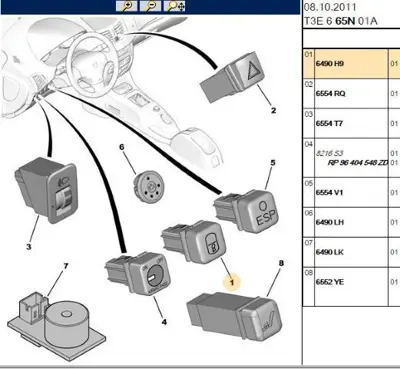Click quantity 01 in the 6490 H9 row
400x369 pixels.
[394, 63]
